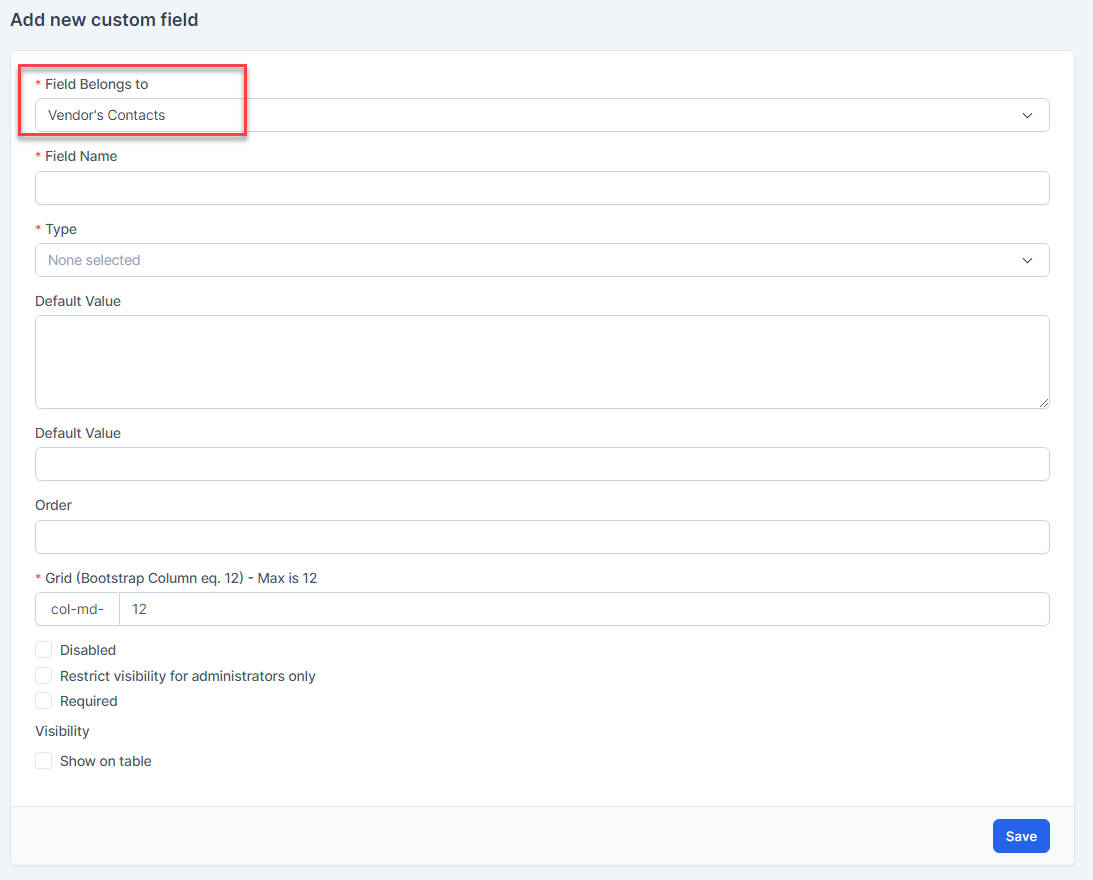The width and height of the screenshot is (1093, 880).
Task: Click the Order input field
Action: [541, 537]
